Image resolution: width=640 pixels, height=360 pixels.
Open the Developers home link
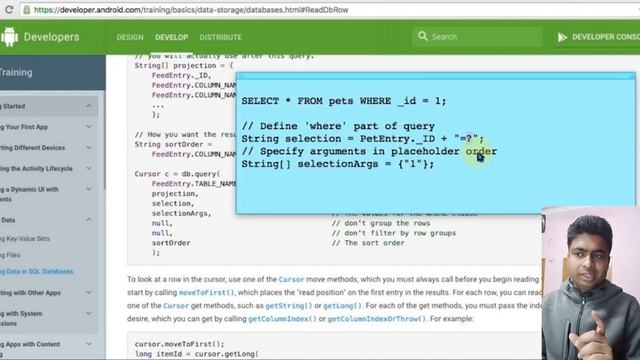(51, 37)
